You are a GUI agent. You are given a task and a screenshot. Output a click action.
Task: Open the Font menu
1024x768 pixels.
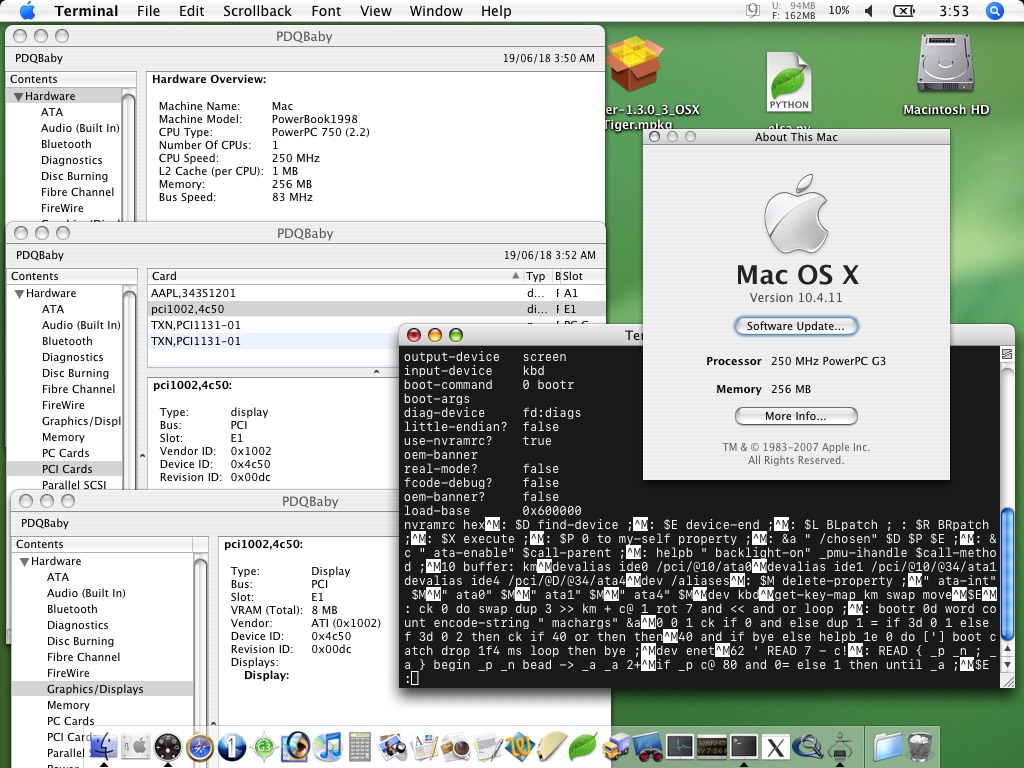pyautogui.click(x=326, y=11)
